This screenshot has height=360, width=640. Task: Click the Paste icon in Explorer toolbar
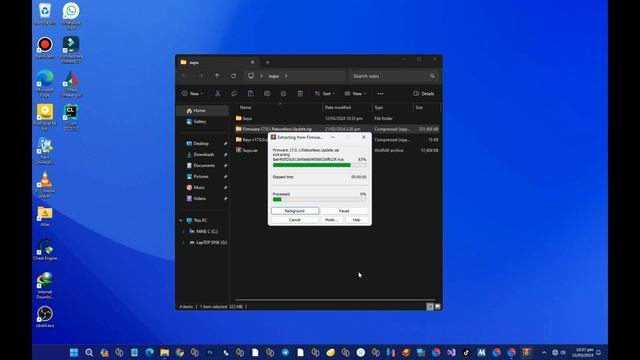click(x=251, y=93)
